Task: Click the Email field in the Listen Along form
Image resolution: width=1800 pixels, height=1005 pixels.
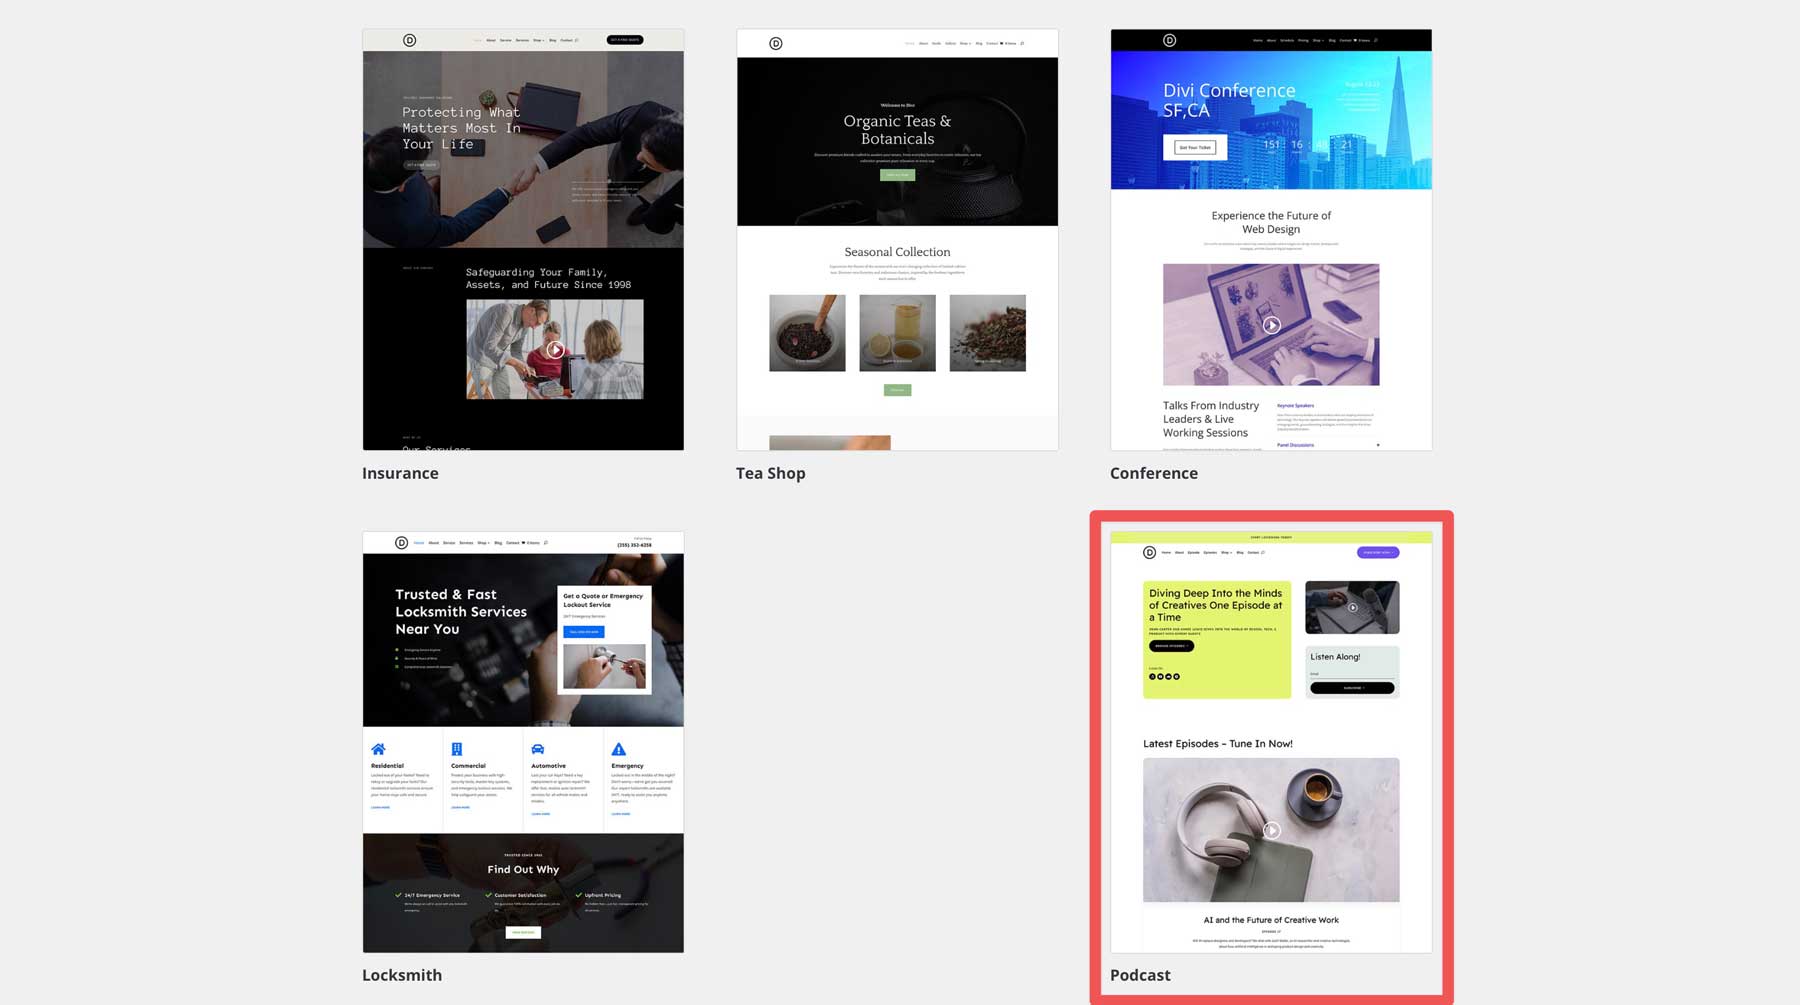Action: pos(1351,674)
